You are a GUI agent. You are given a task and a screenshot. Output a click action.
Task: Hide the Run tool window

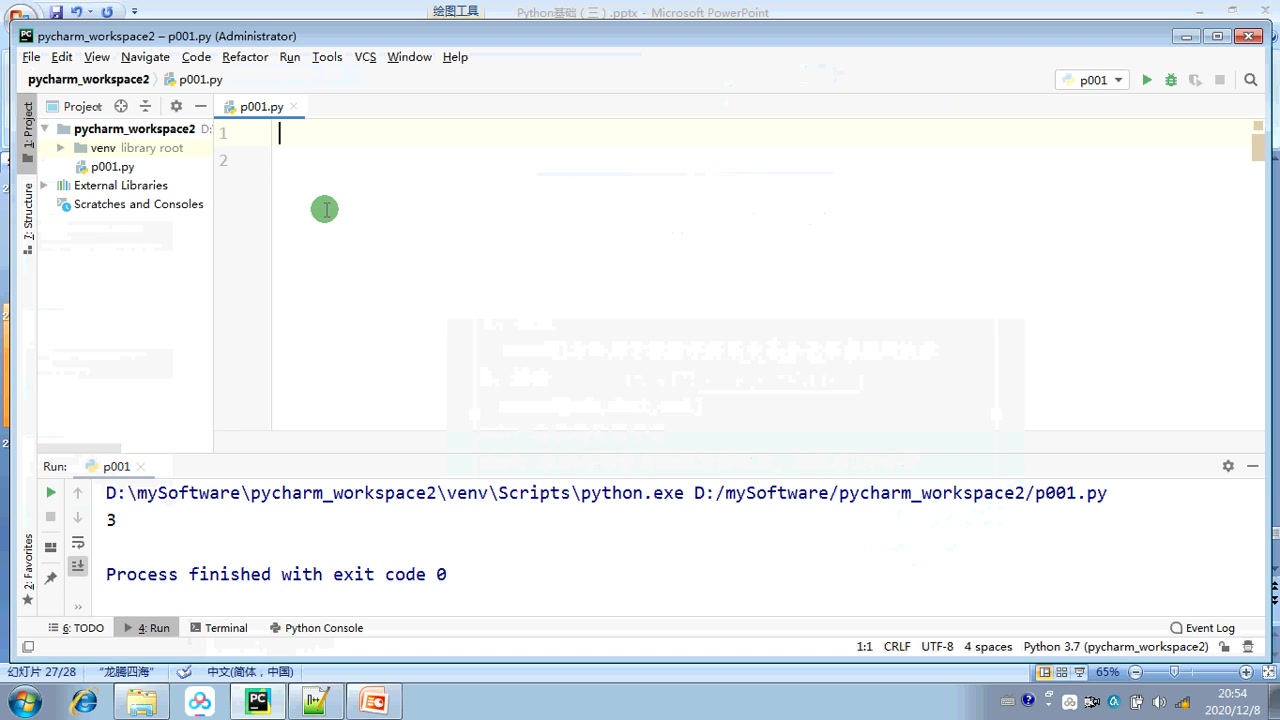pyautogui.click(x=1254, y=466)
